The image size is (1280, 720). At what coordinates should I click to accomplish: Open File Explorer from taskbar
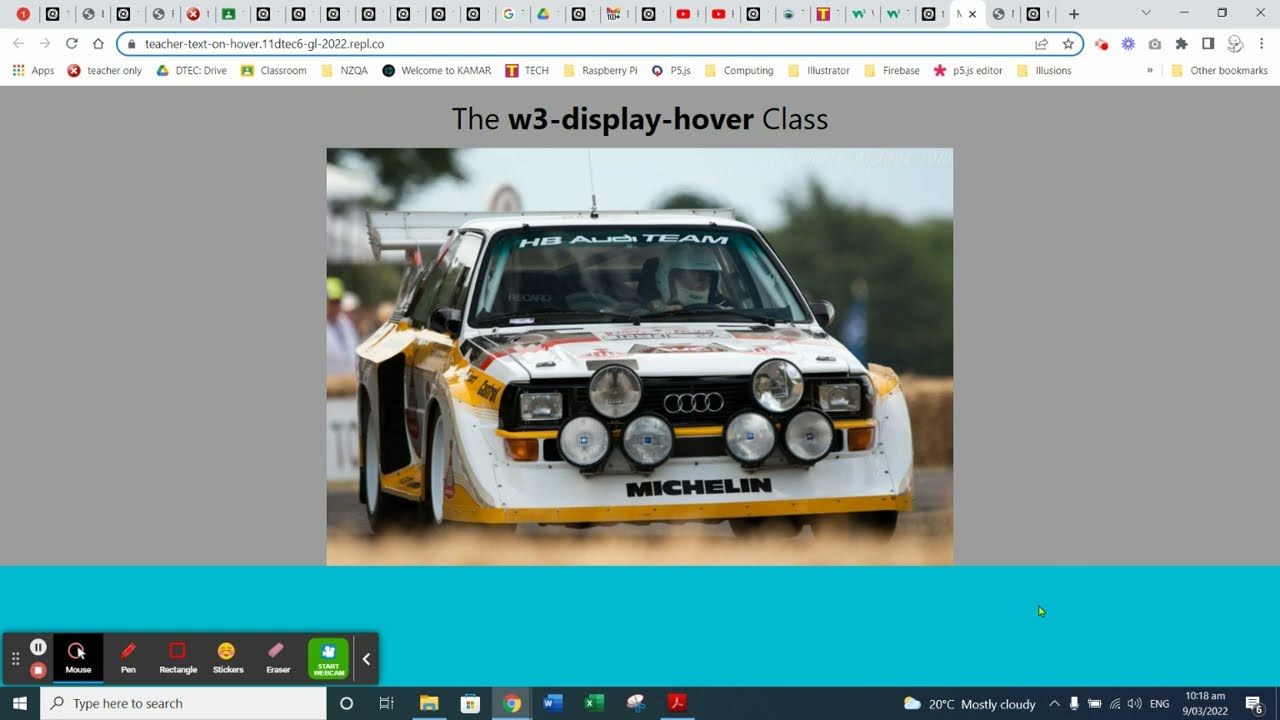(429, 703)
